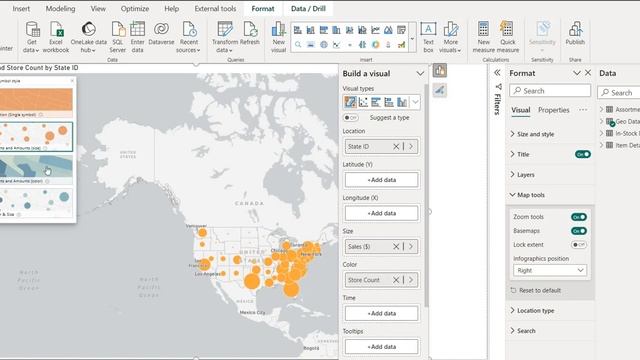This screenshot has width=640, height=360.
Task: Collapse Build a visual pane chevron
Action: click(x=420, y=73)
